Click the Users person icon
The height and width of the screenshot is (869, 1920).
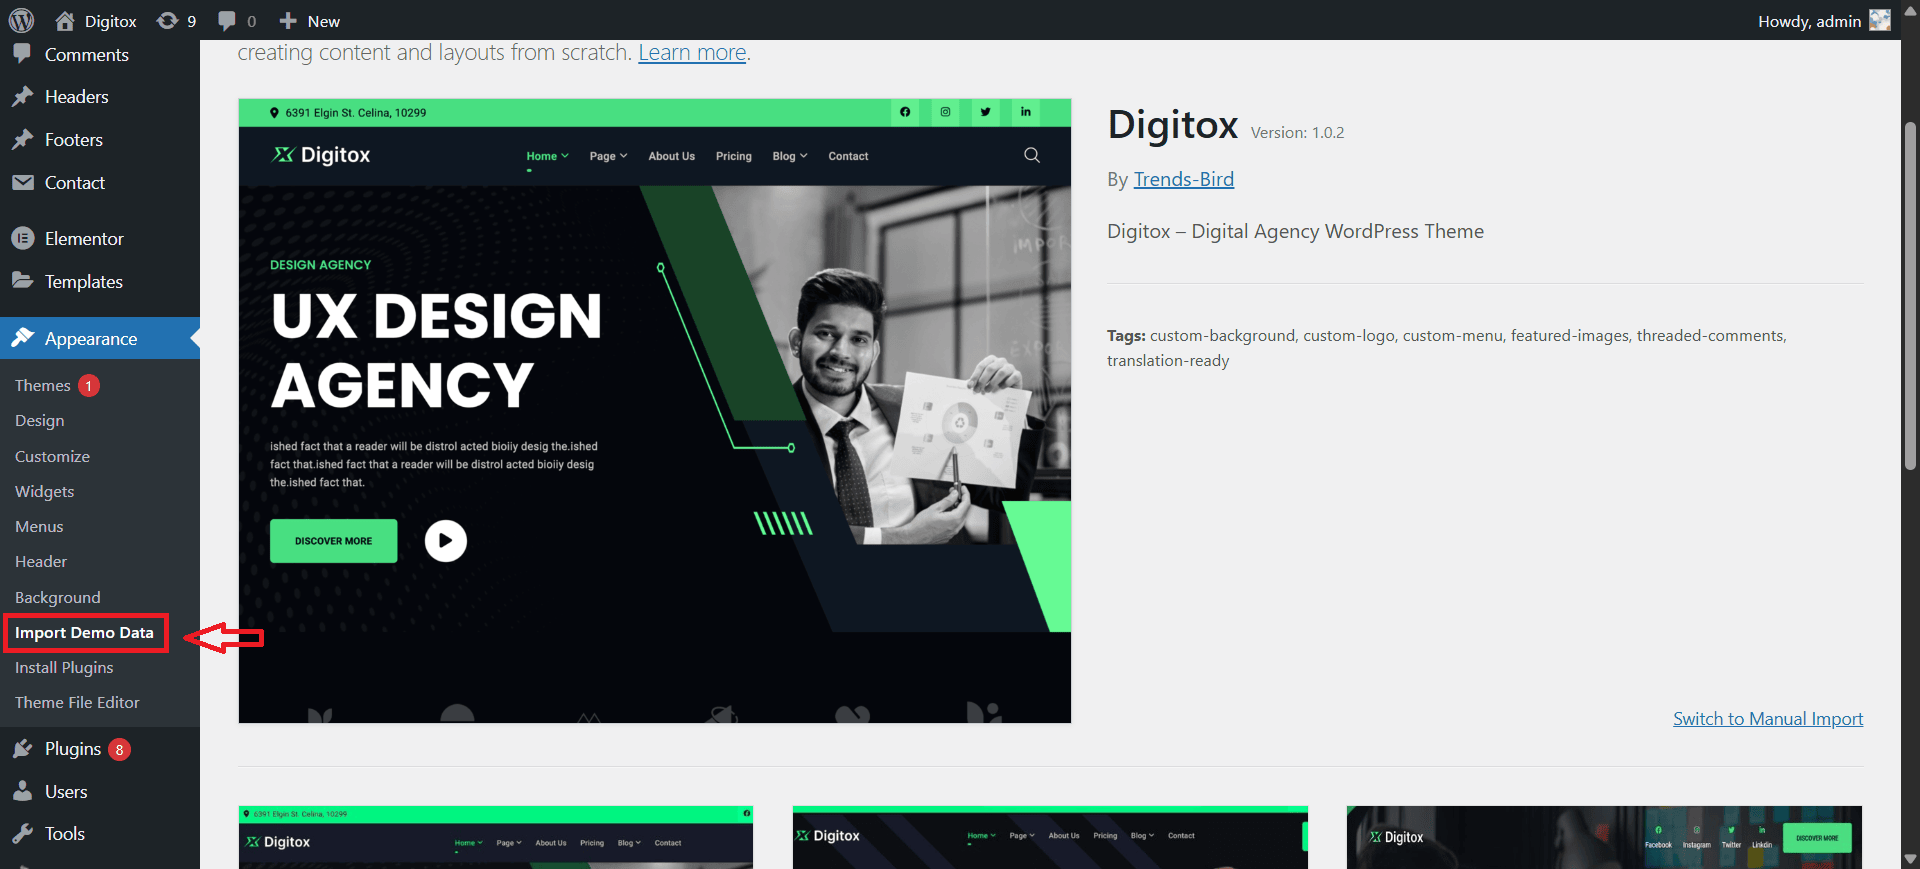[x=22, y=791]
